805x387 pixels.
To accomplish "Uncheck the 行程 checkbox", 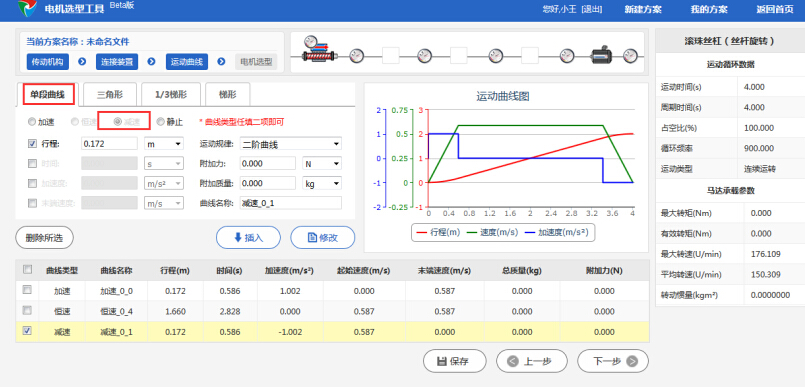I will pos(32,144).
